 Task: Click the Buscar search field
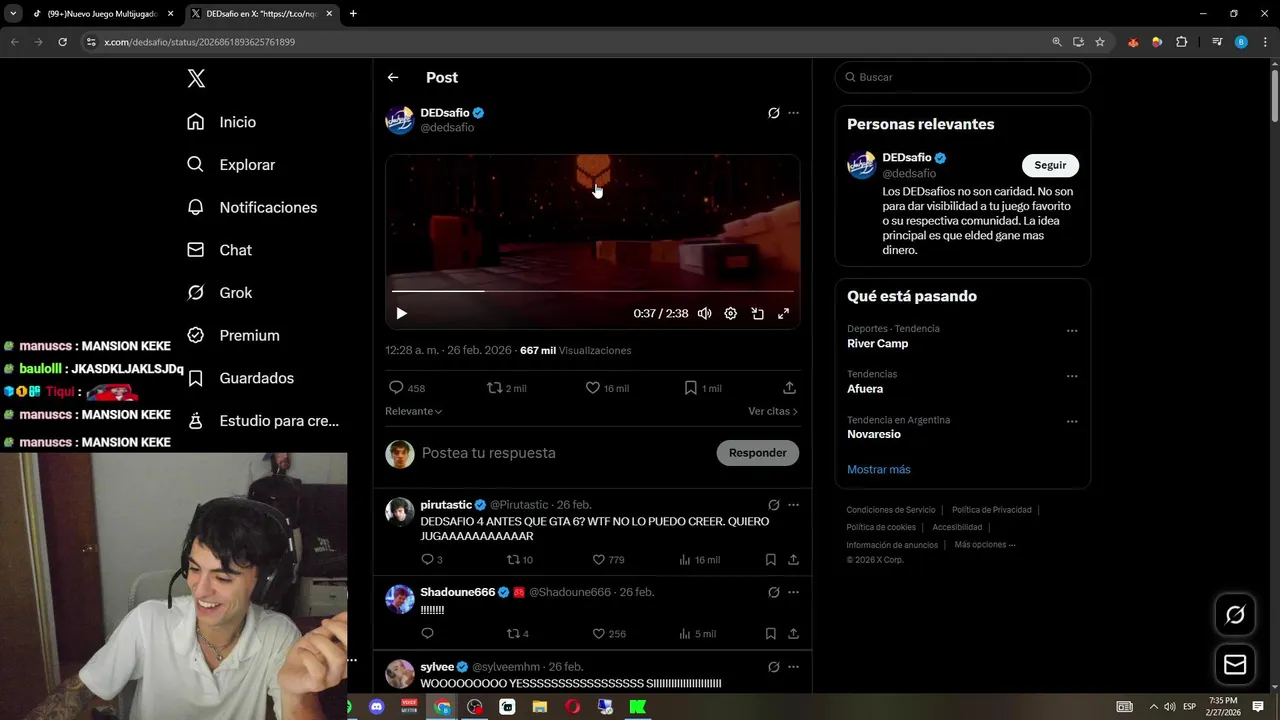tap(962, 77)
